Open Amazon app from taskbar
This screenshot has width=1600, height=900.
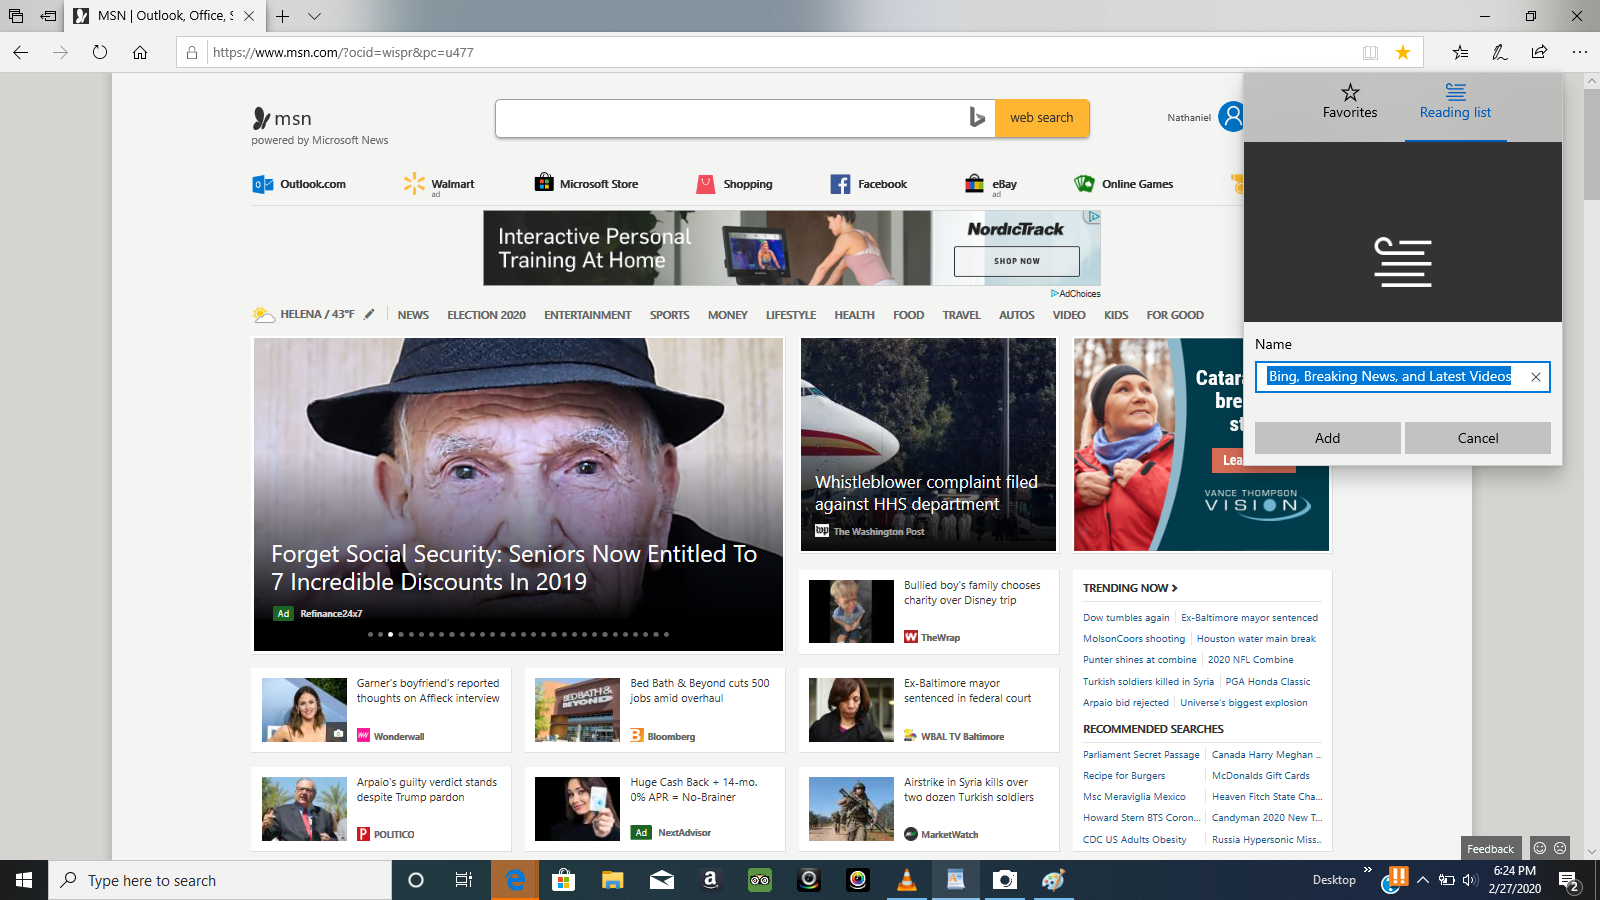711,880
